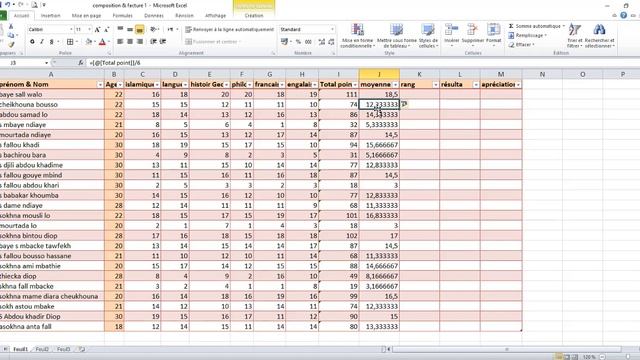The height and width of the screenshot is (360, 640).
Task: Apply the fill color bucket
Action: pos(89,42)
